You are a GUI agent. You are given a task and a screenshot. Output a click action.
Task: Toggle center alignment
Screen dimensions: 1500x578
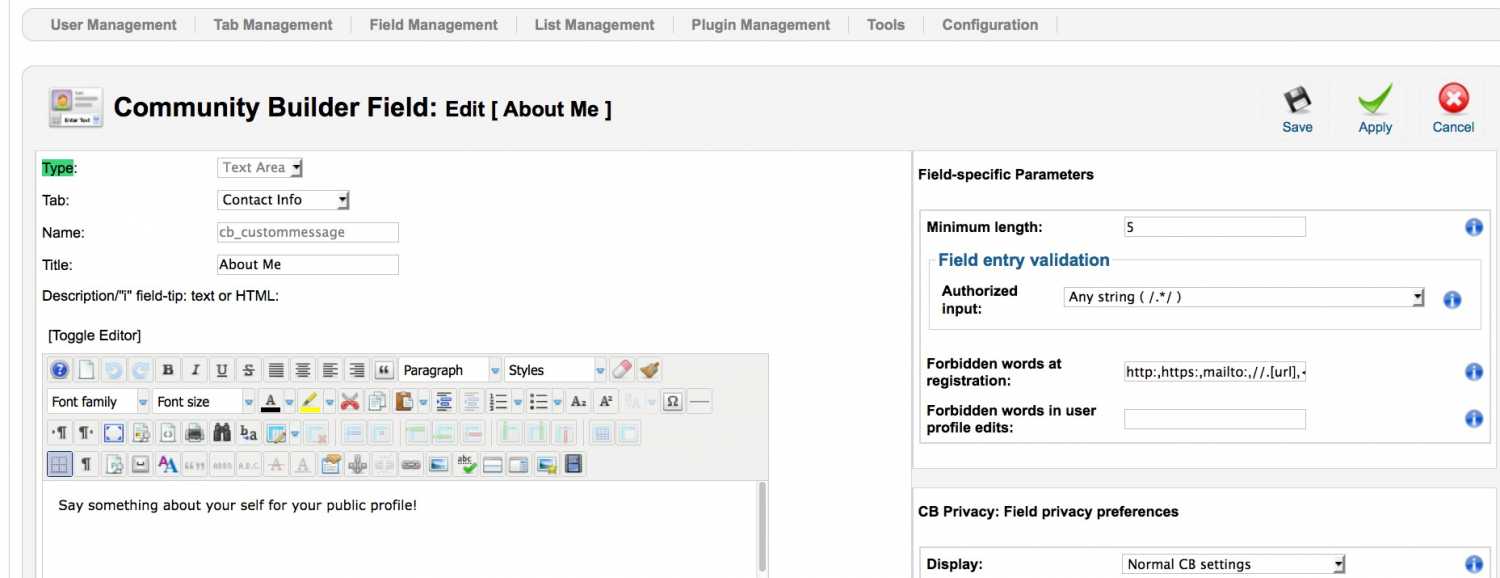[x=303, y=370]
